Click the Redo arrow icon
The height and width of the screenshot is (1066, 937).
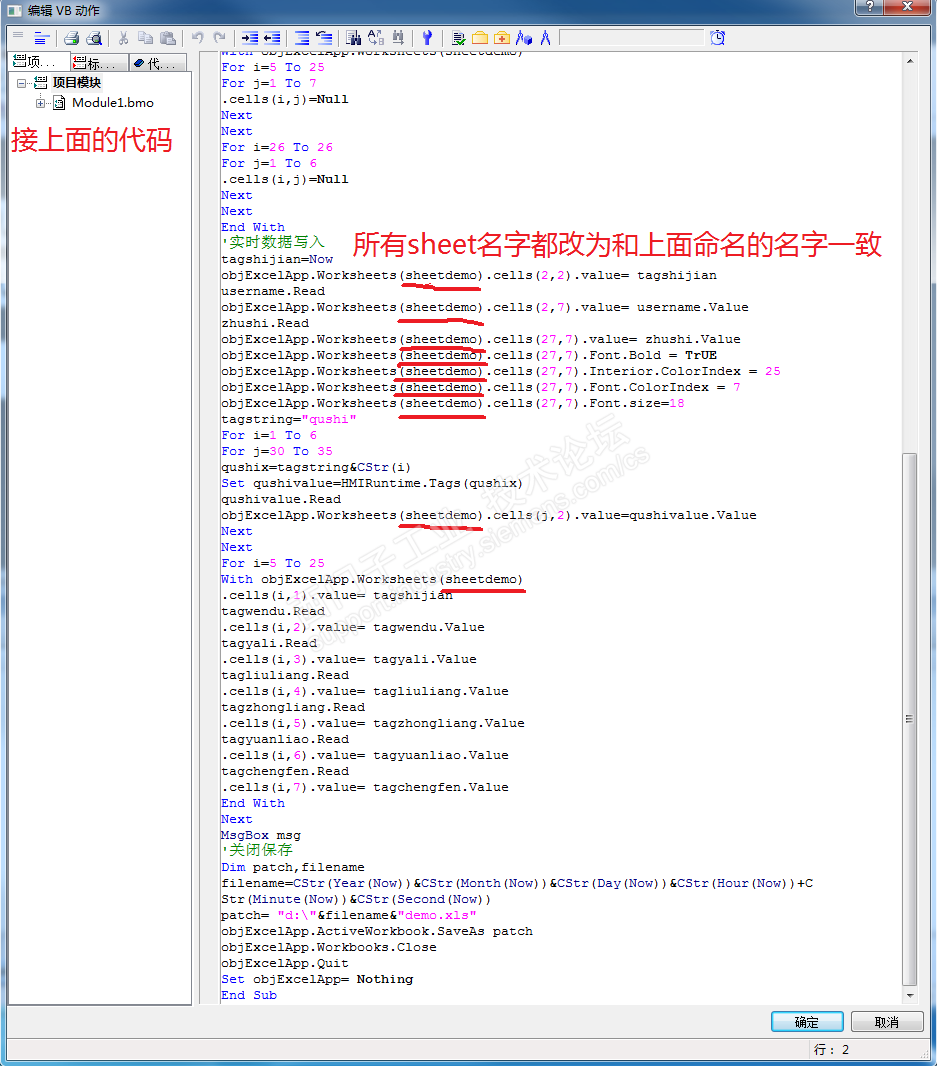pos(219,37)
